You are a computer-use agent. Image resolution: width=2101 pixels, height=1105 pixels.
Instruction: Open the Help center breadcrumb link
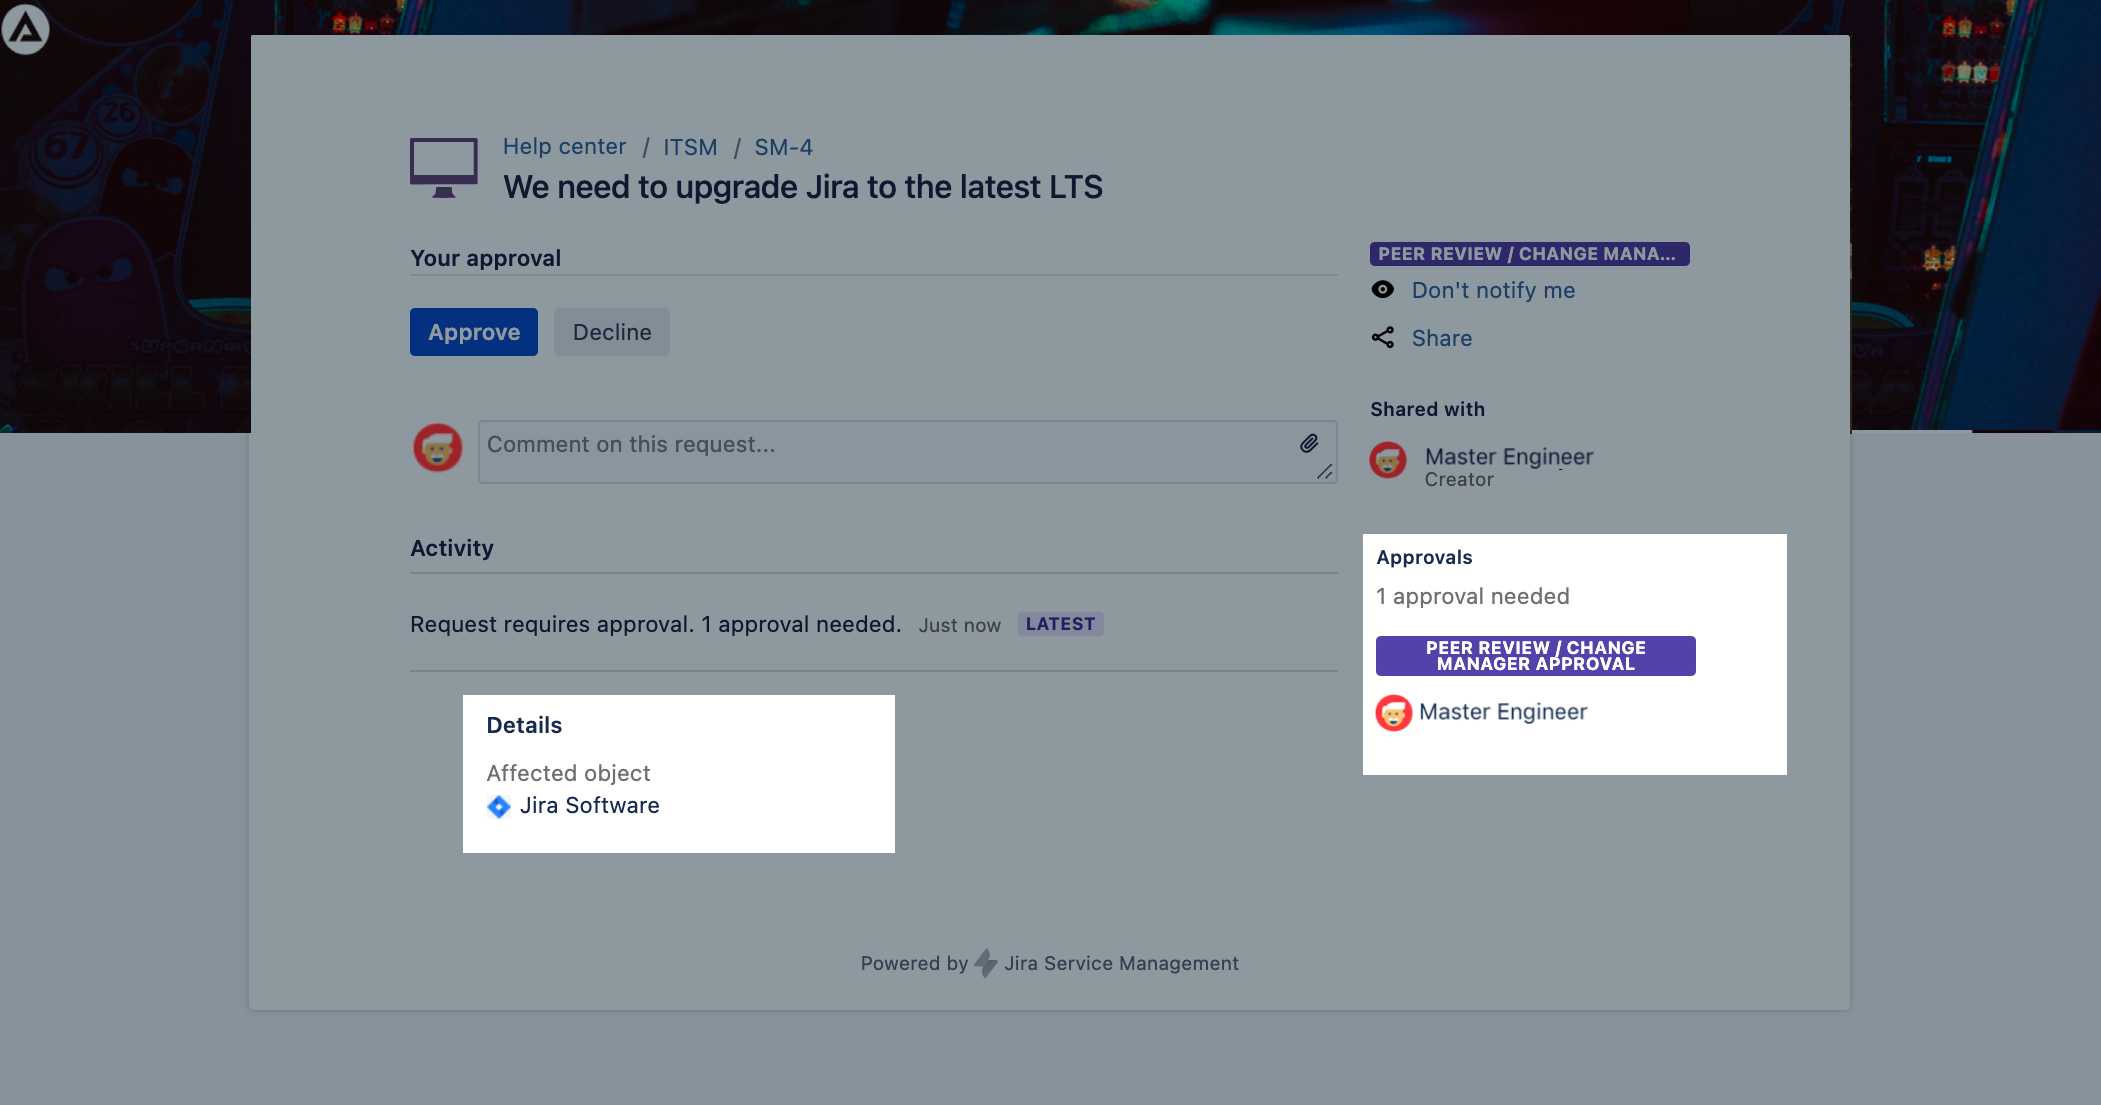(564, 147)
